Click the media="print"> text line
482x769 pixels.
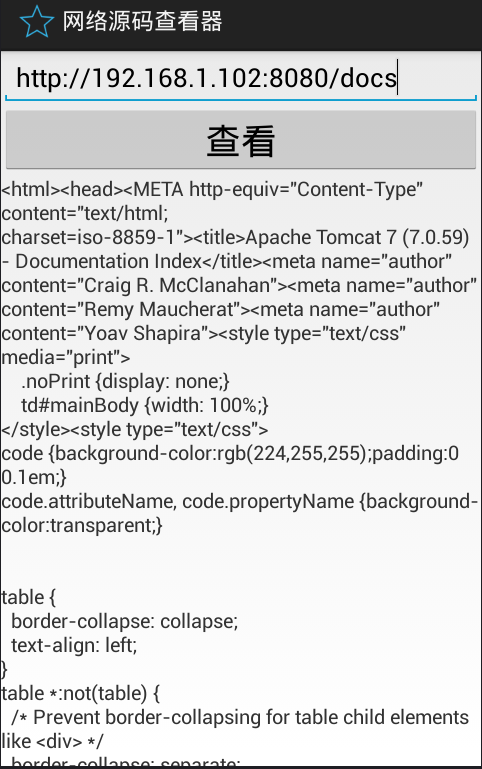(x=66, y=358)
